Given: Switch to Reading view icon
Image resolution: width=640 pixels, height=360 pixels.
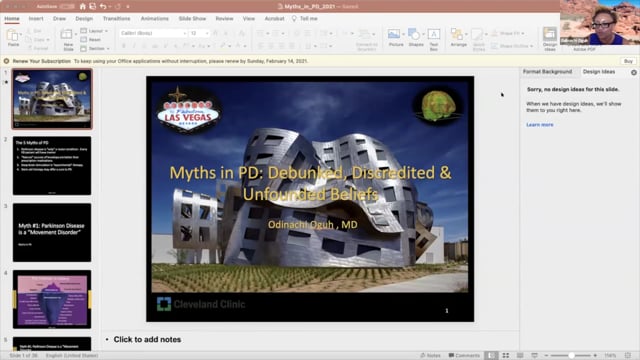Looking at the screenshot, I should click(520, 356).
